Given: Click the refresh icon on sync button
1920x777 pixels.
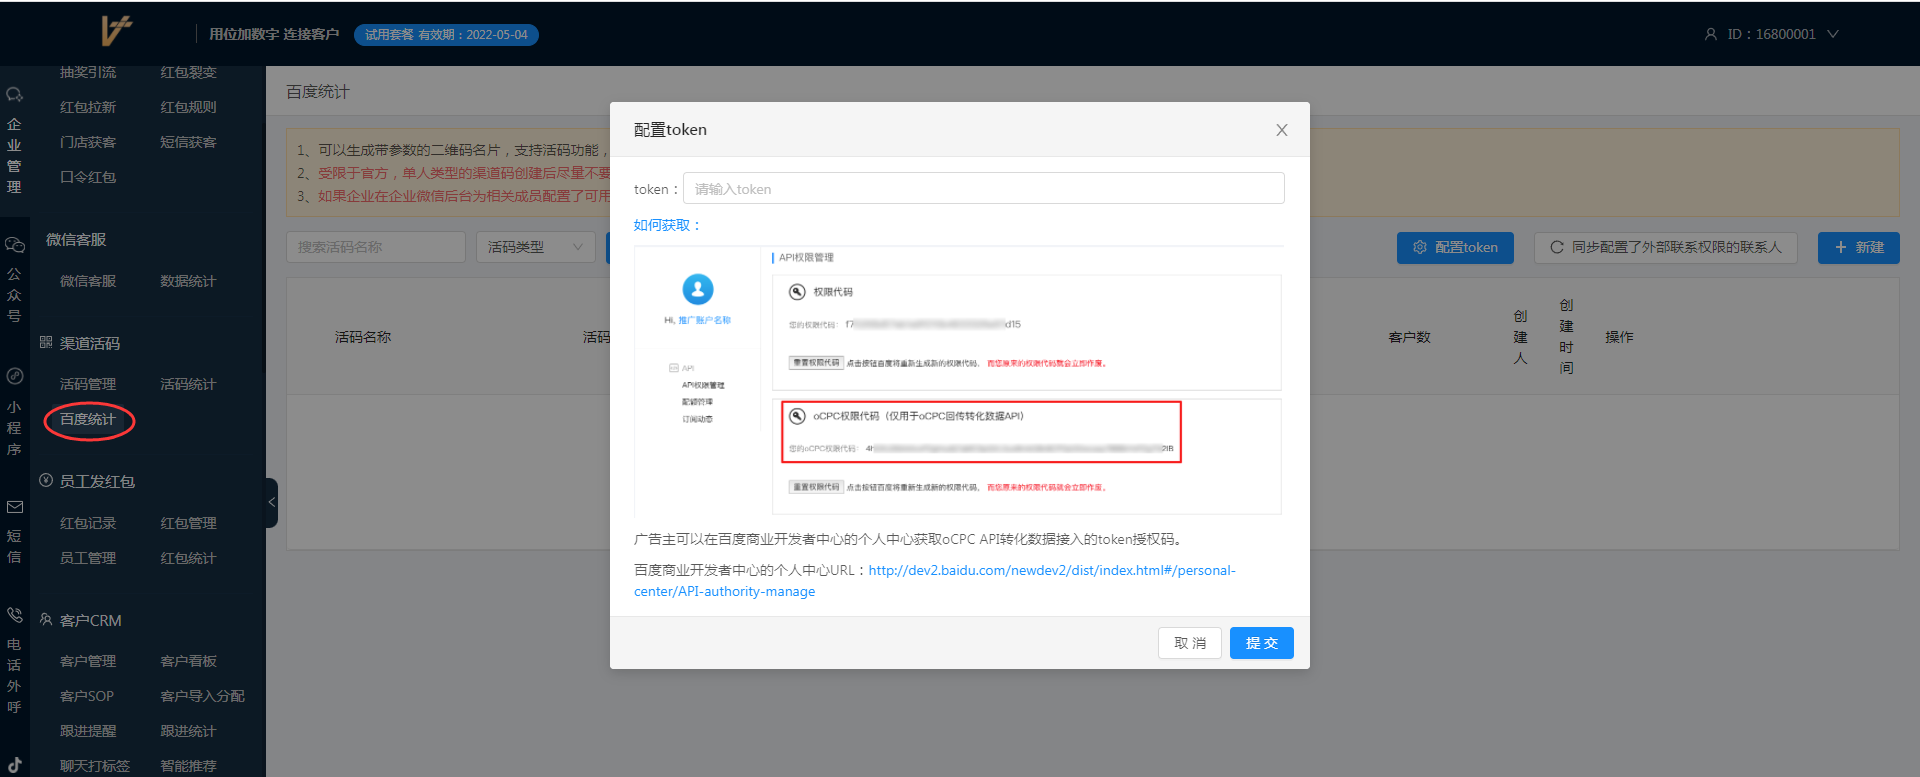Looking at the screenshot, I should pos(1556,247).
